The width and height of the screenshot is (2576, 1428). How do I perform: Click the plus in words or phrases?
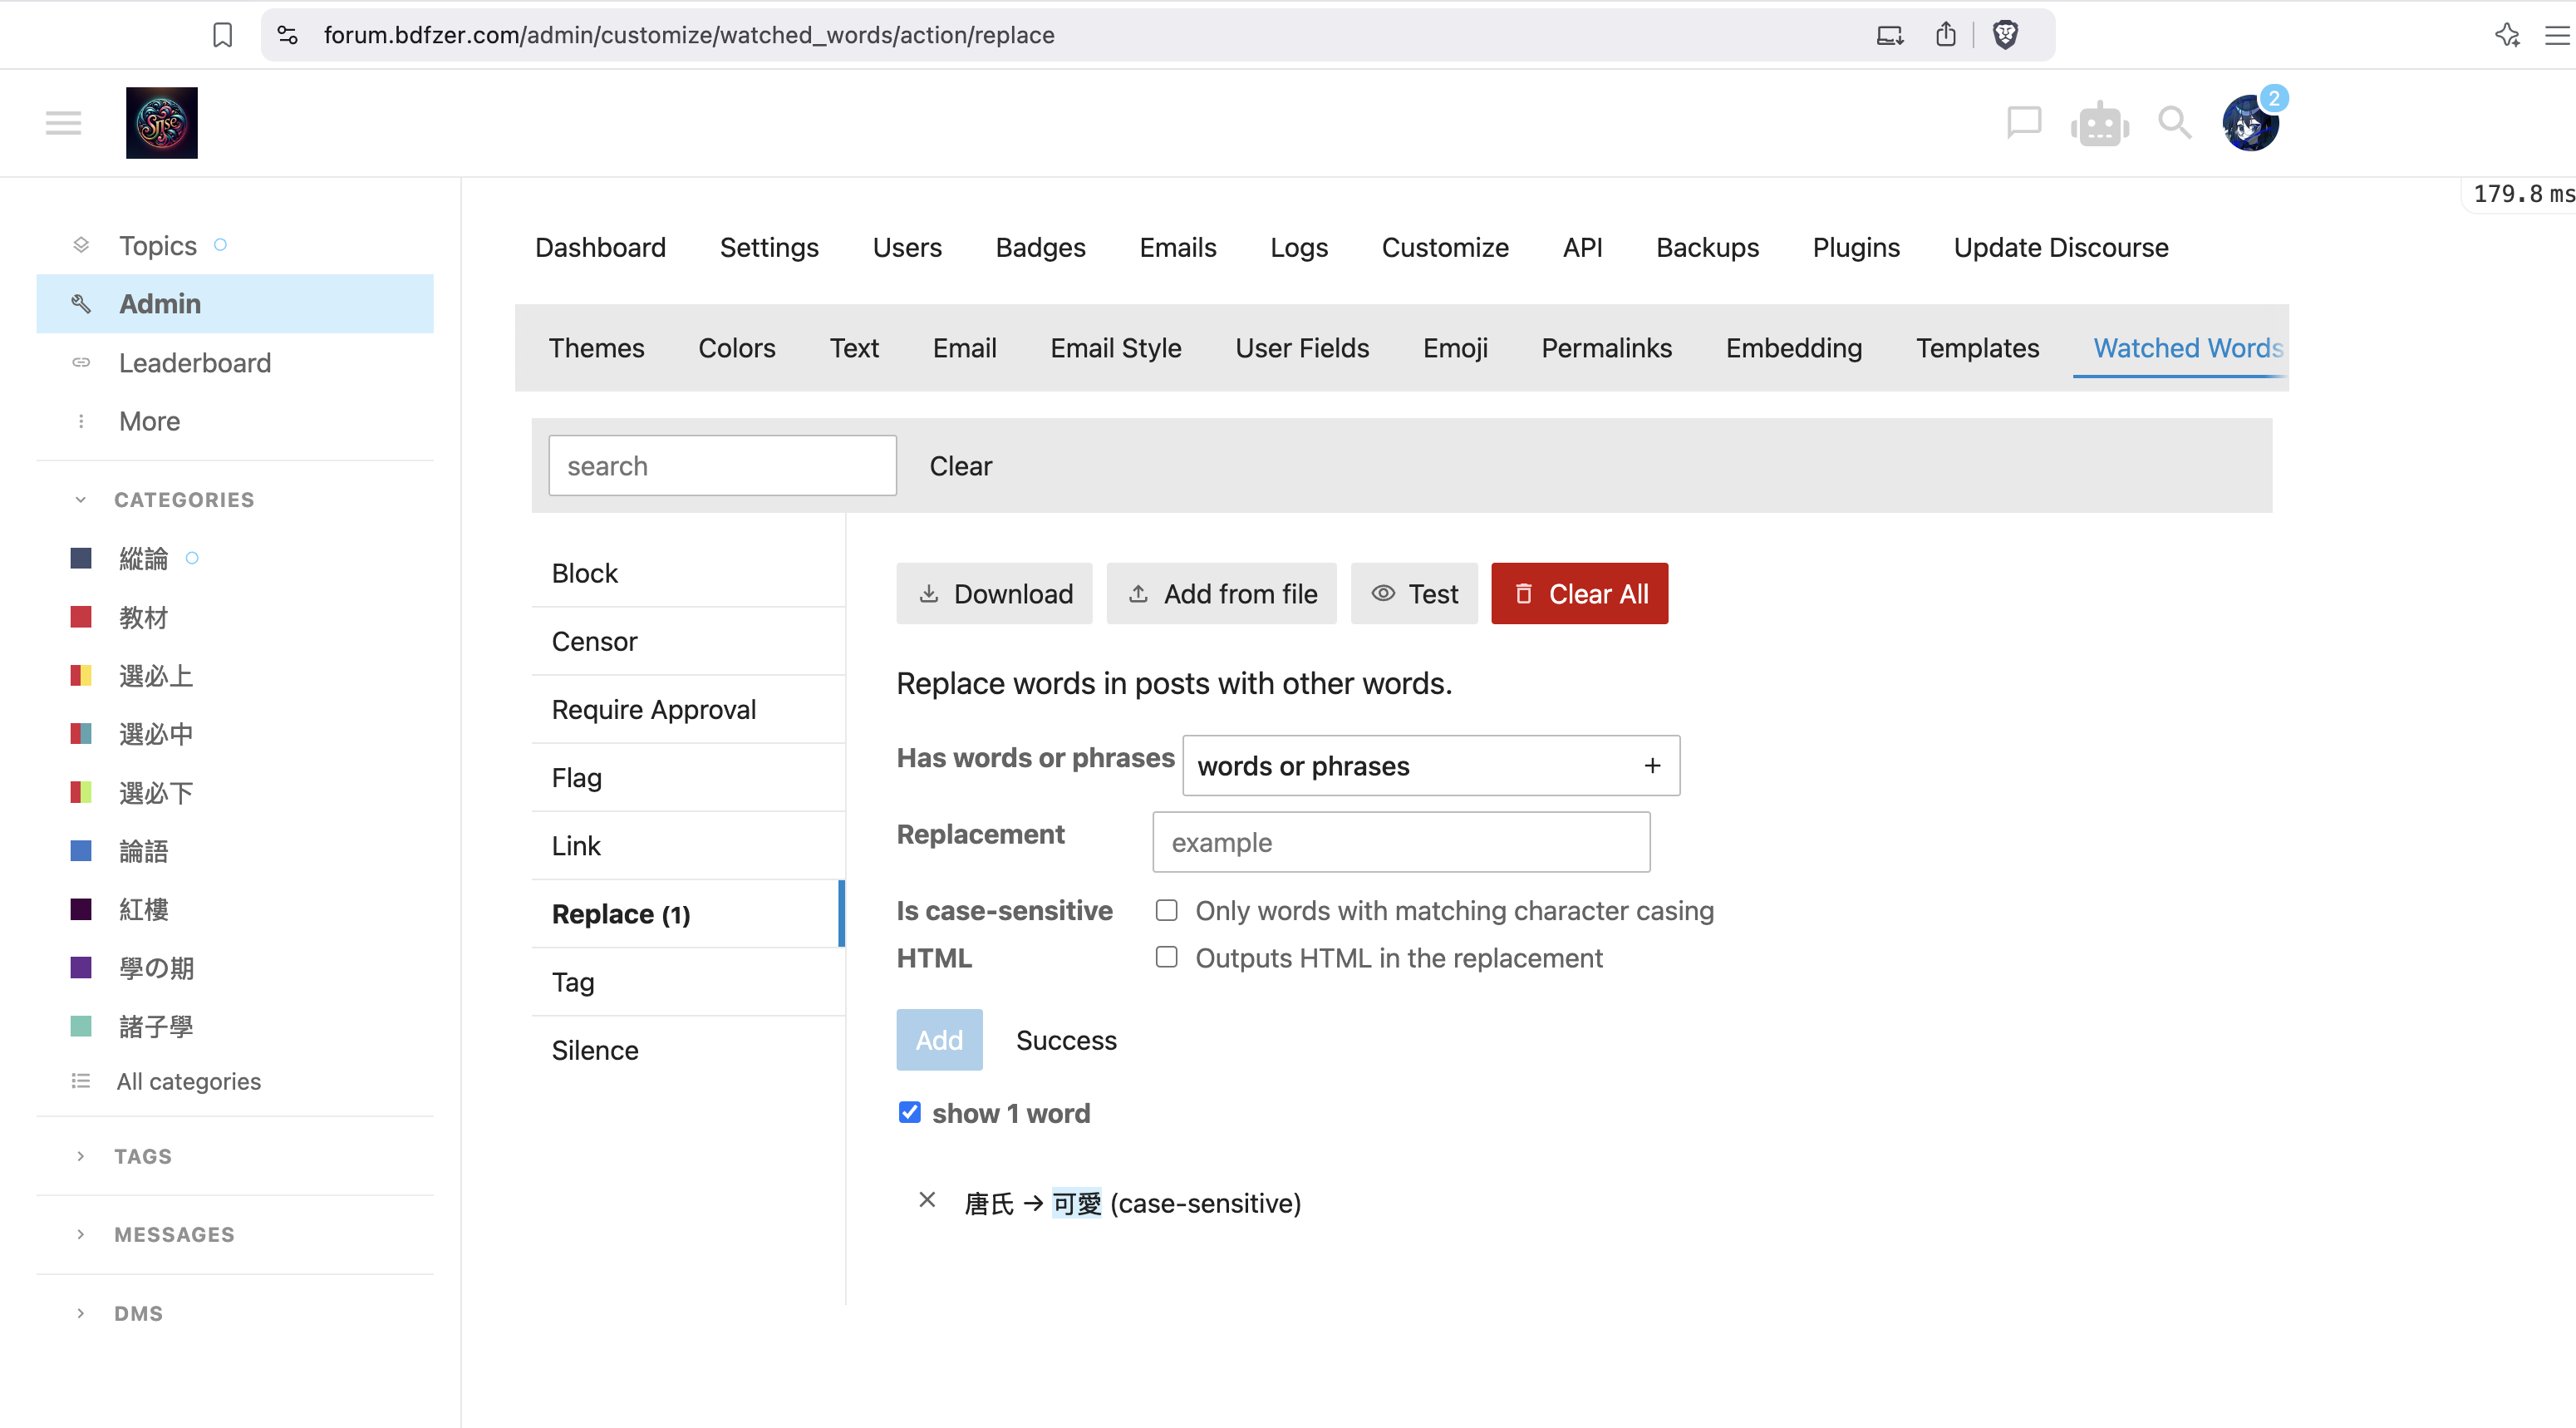point(1652,766)
